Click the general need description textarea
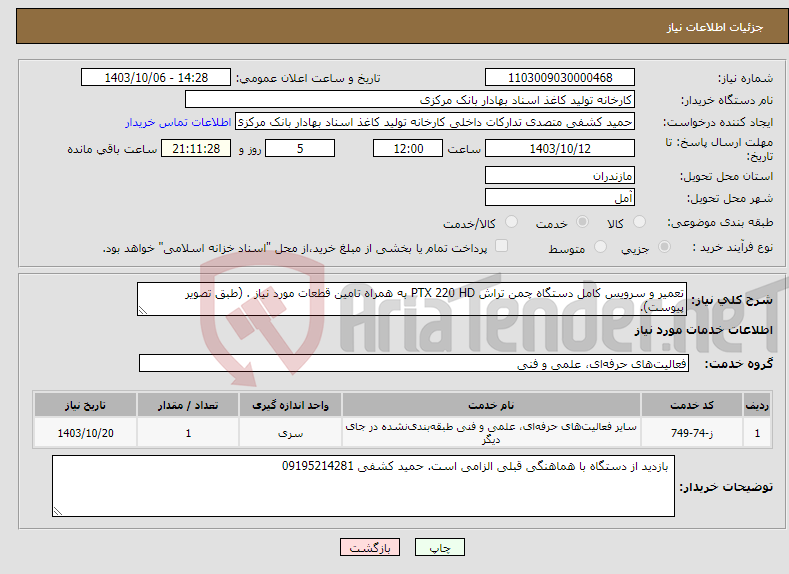Viewport: 789px width, 574px height. pos(412,299)
